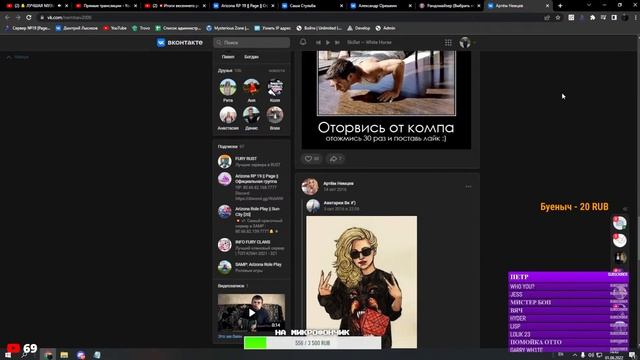Switch to the Рандомайзер browser tab
The width and height of the screenshot is (640, 360).
(x=450, y=6)
